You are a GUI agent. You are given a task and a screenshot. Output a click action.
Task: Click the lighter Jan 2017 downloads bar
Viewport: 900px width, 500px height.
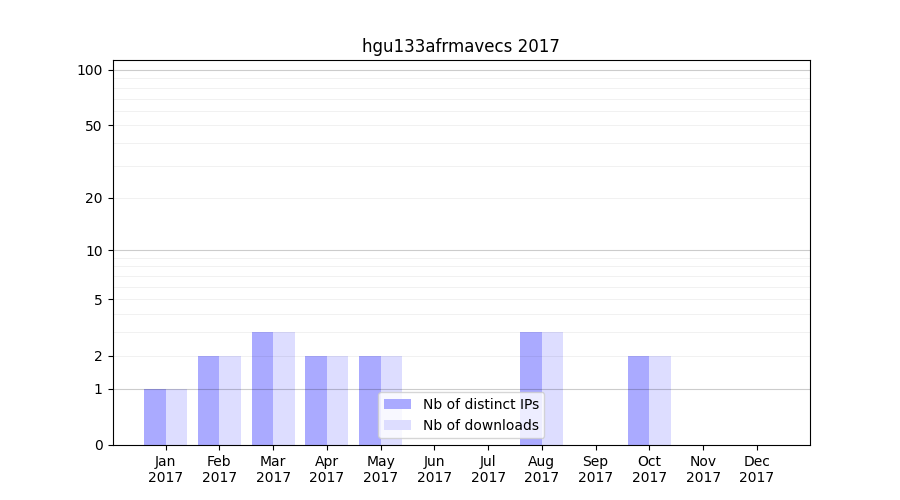coord(176,417)
